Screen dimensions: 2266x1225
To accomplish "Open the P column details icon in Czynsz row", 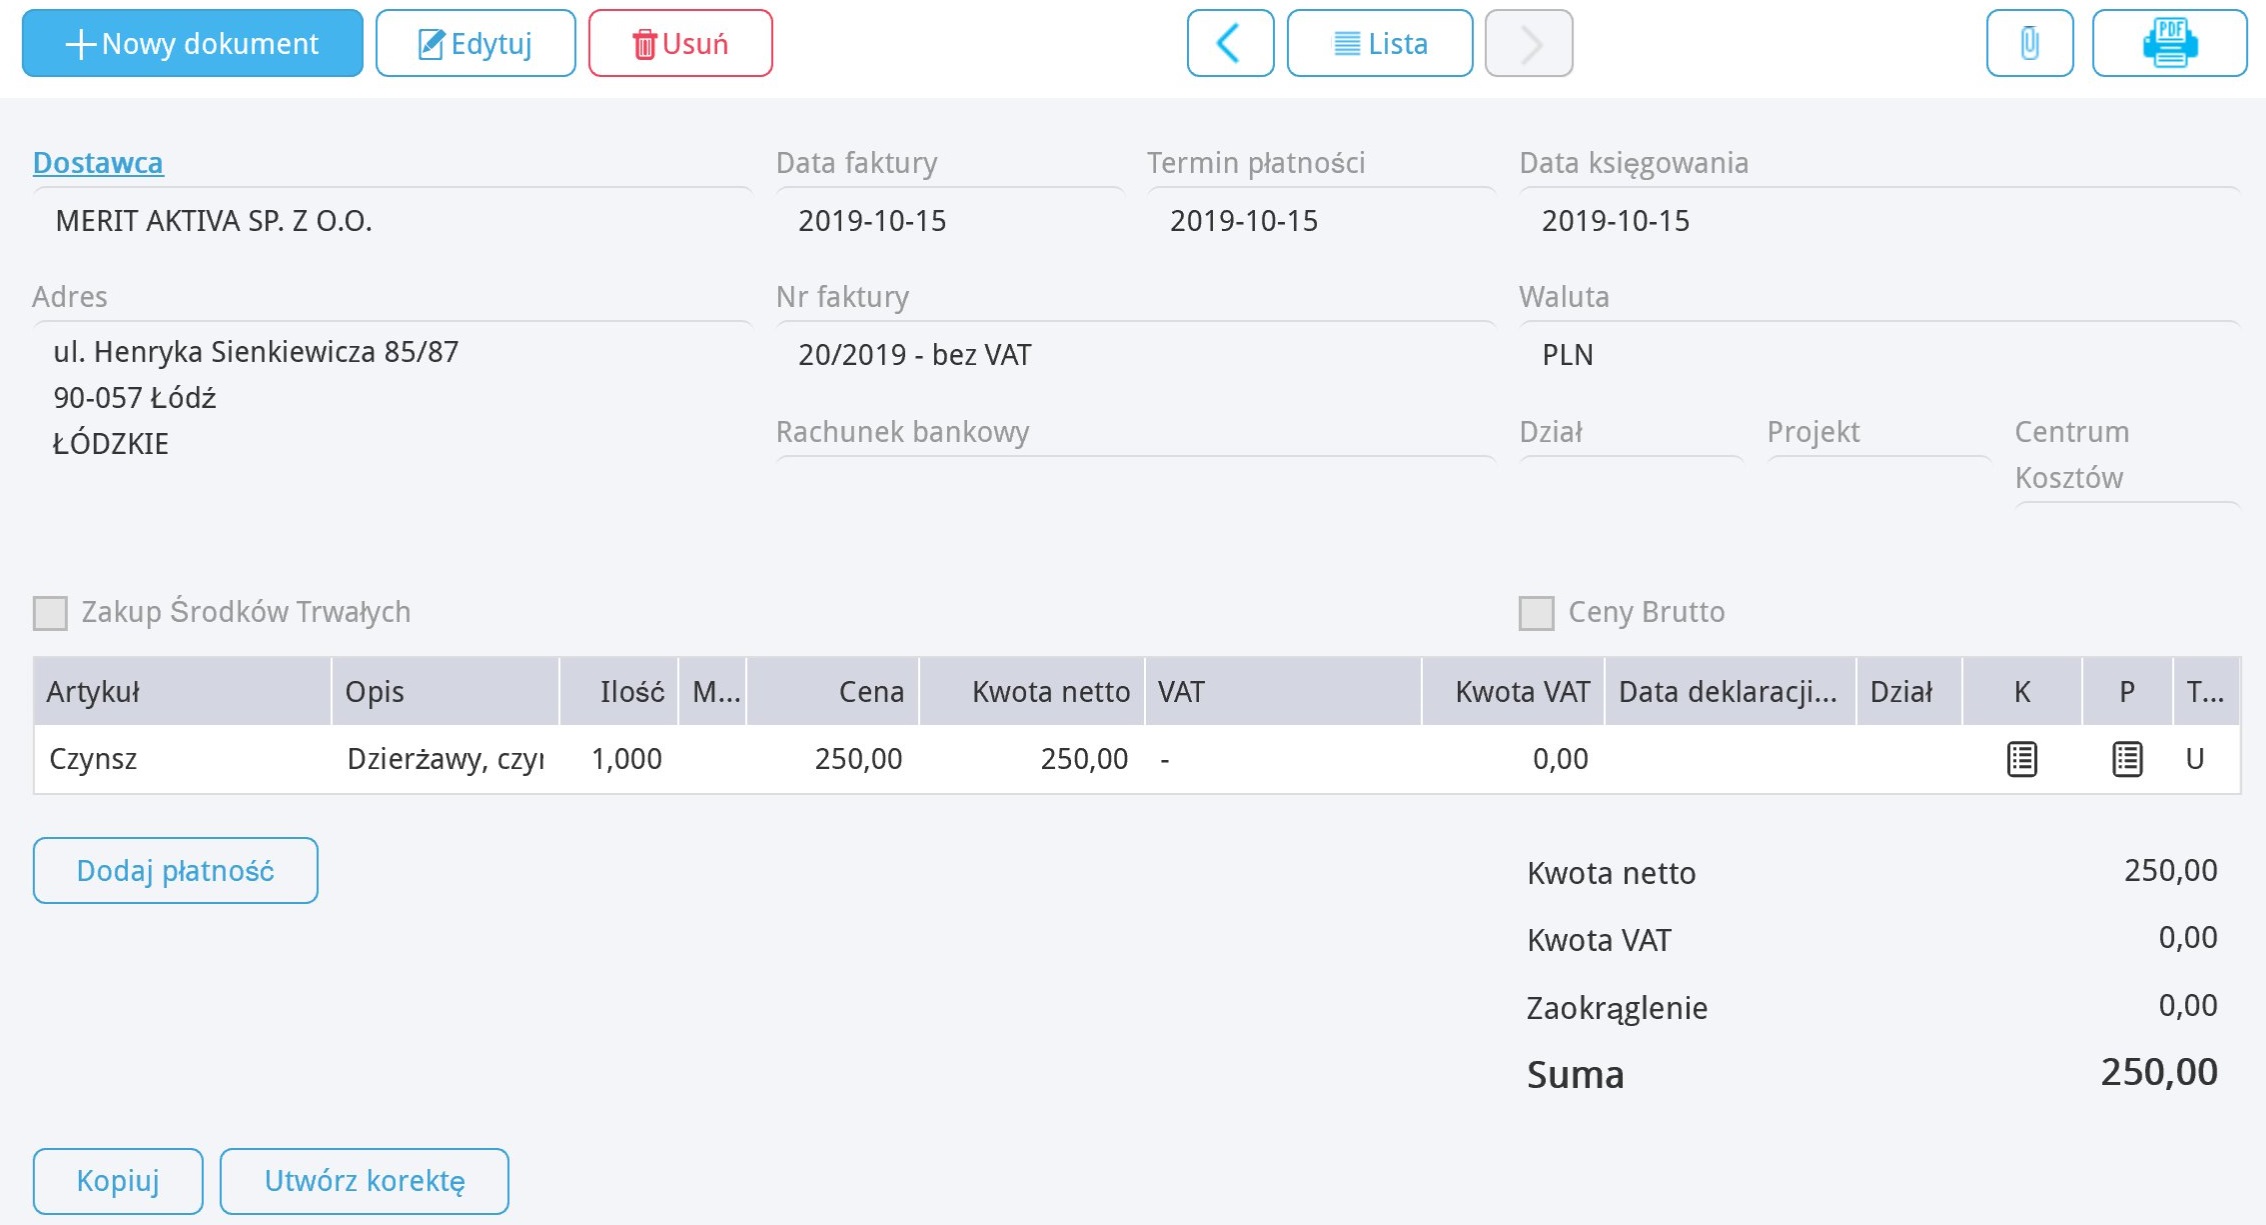I will (2126, 759).
